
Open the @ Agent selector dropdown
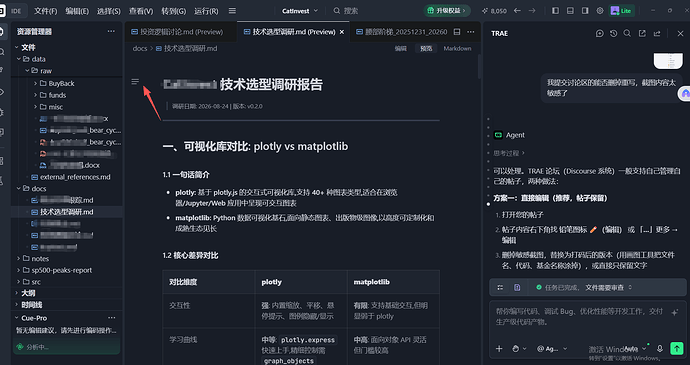coord(552,349)
